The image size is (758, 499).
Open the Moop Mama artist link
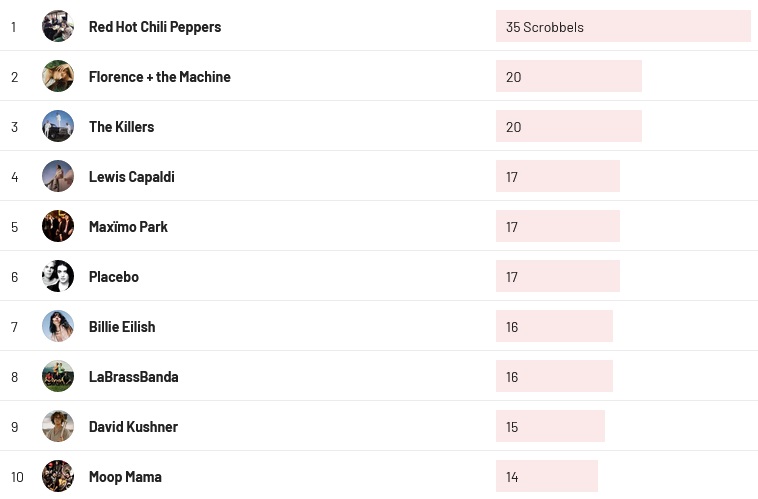click(x=125, y=477)
